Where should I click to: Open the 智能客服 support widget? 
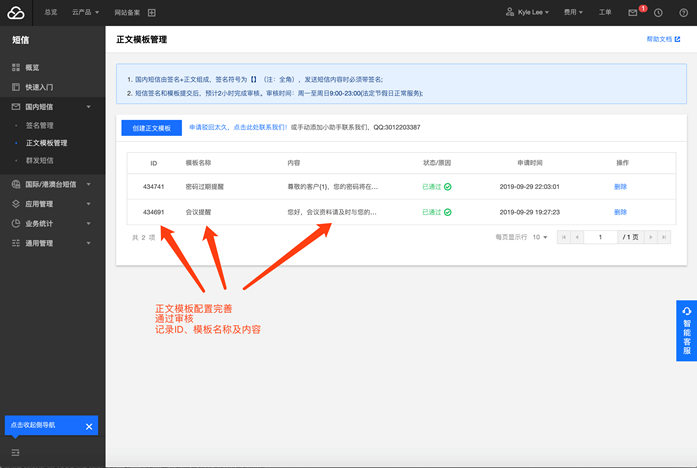[686, 331]
